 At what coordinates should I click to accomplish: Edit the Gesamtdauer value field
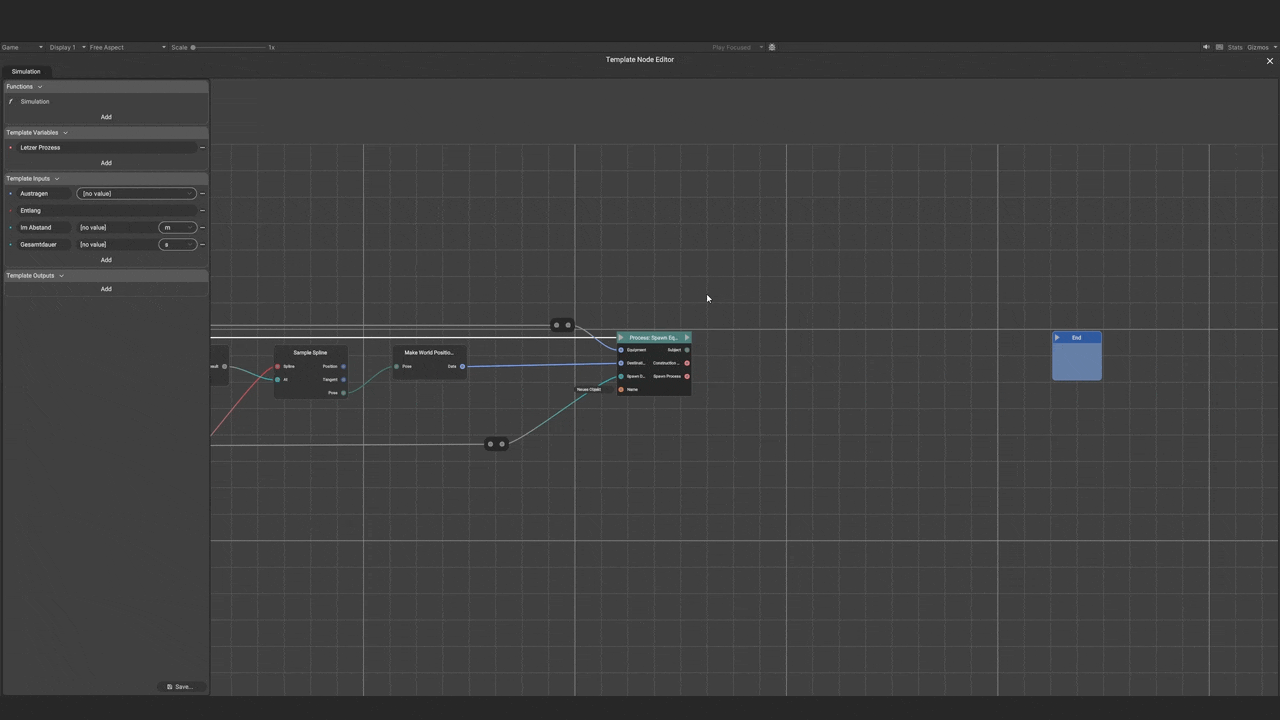point(116,244)
